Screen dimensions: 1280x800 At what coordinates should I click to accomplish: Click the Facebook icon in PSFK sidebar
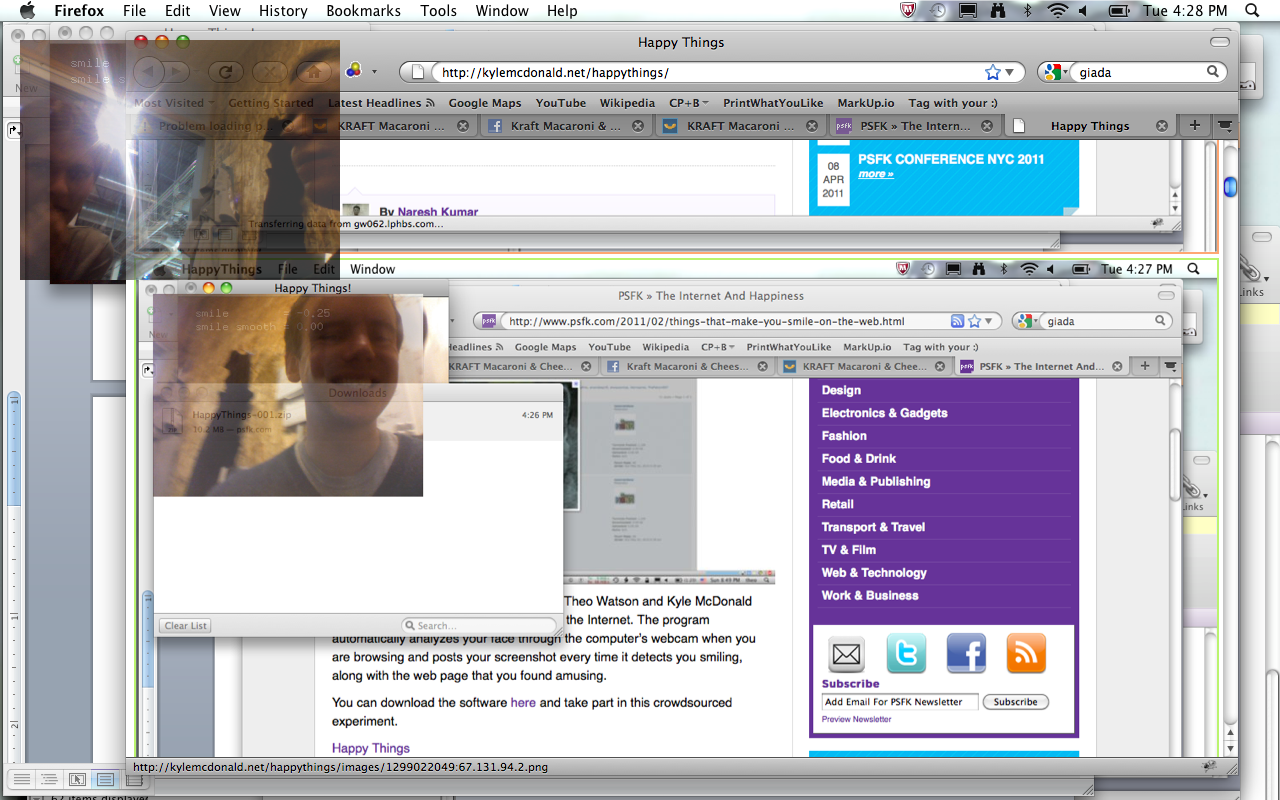click(x=965, y=654)
